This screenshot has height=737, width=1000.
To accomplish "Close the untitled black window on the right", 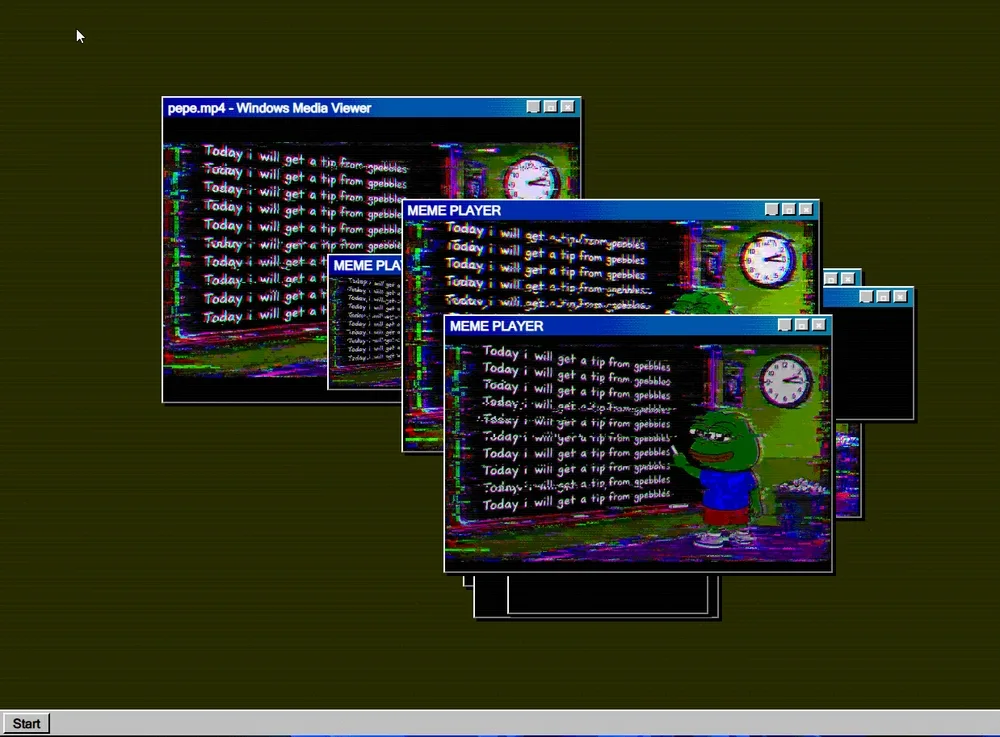I will pos(900,296).
